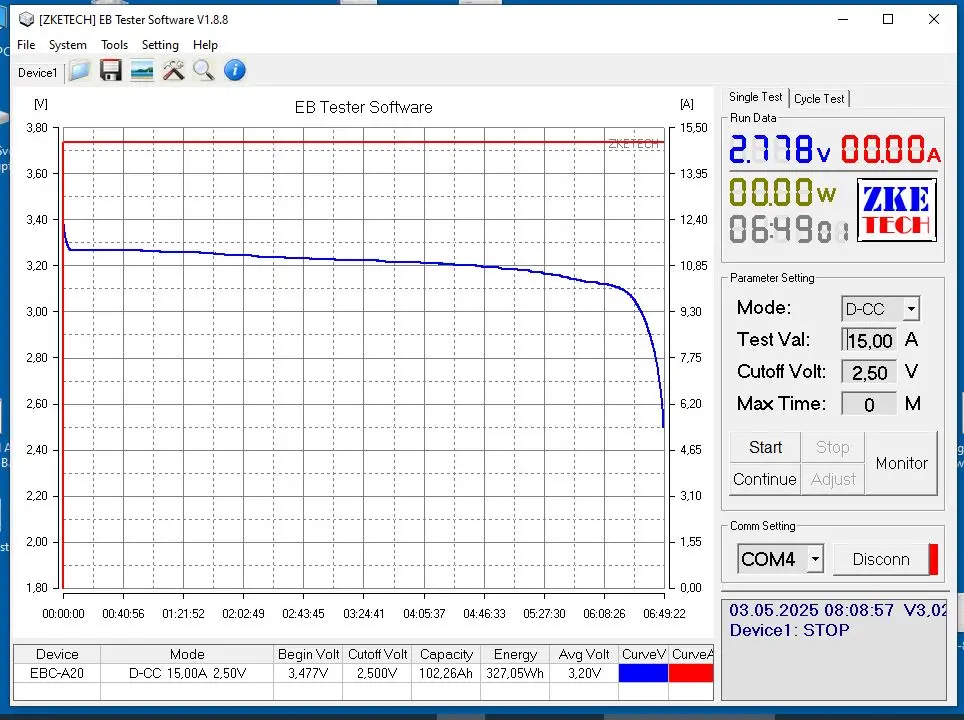Click the Monitor button
964x720 pixels.
pos(901,463)
